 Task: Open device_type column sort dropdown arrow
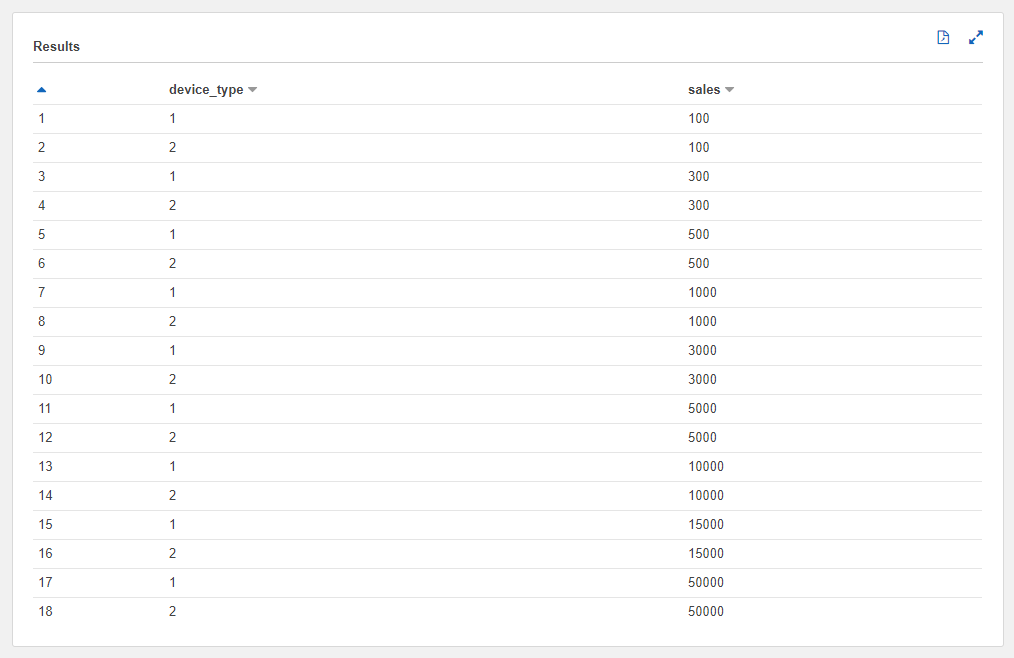253,90
